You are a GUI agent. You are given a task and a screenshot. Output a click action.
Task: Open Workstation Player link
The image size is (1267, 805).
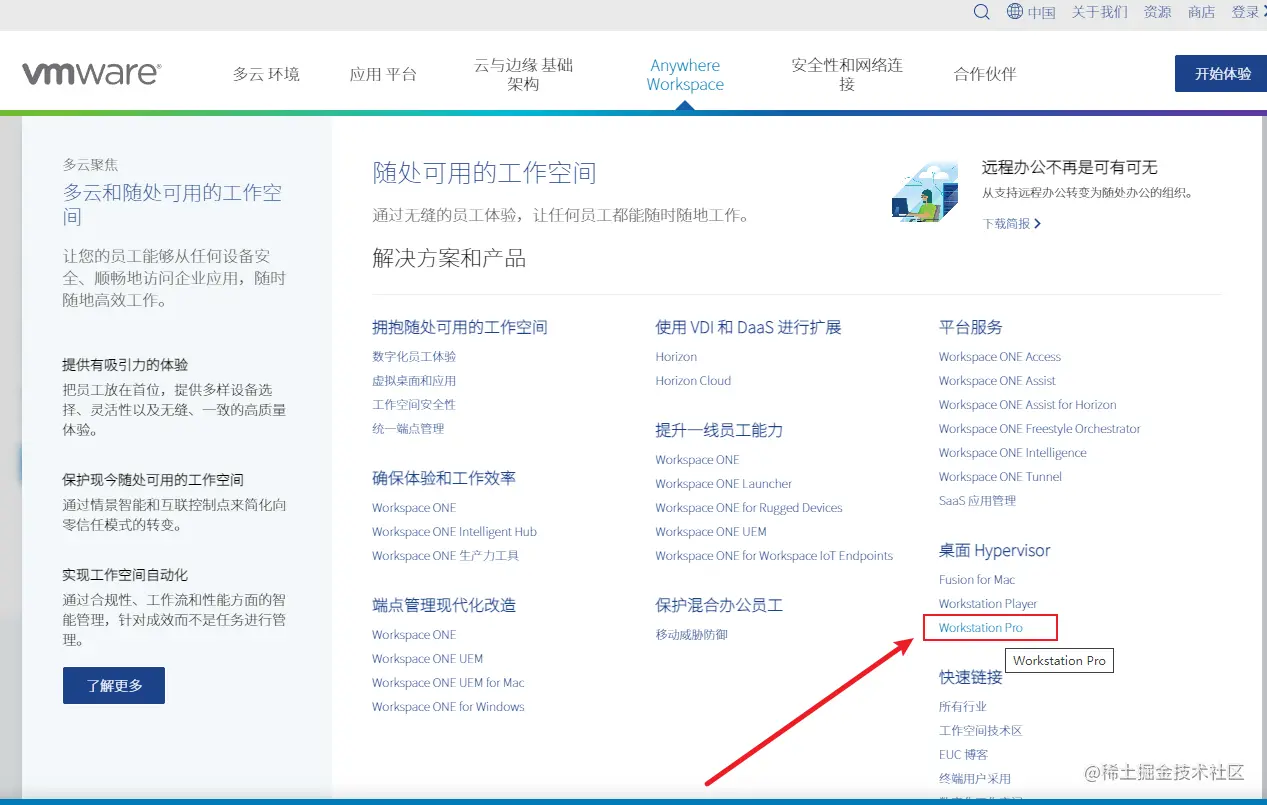click(988, 604)
